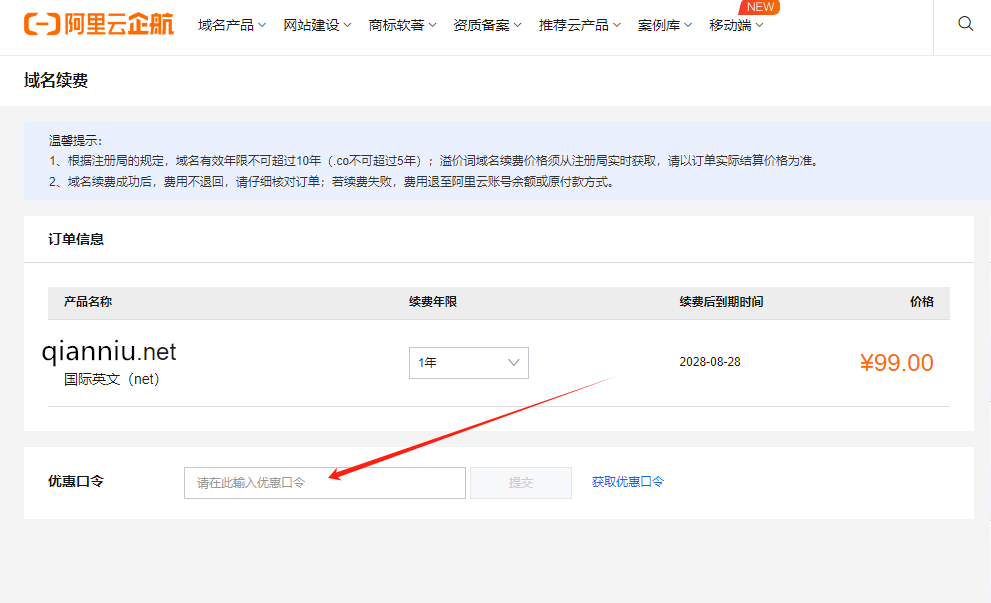
Task: Open the 网站建设 navigation menu
Action: [x=310, y=24]
